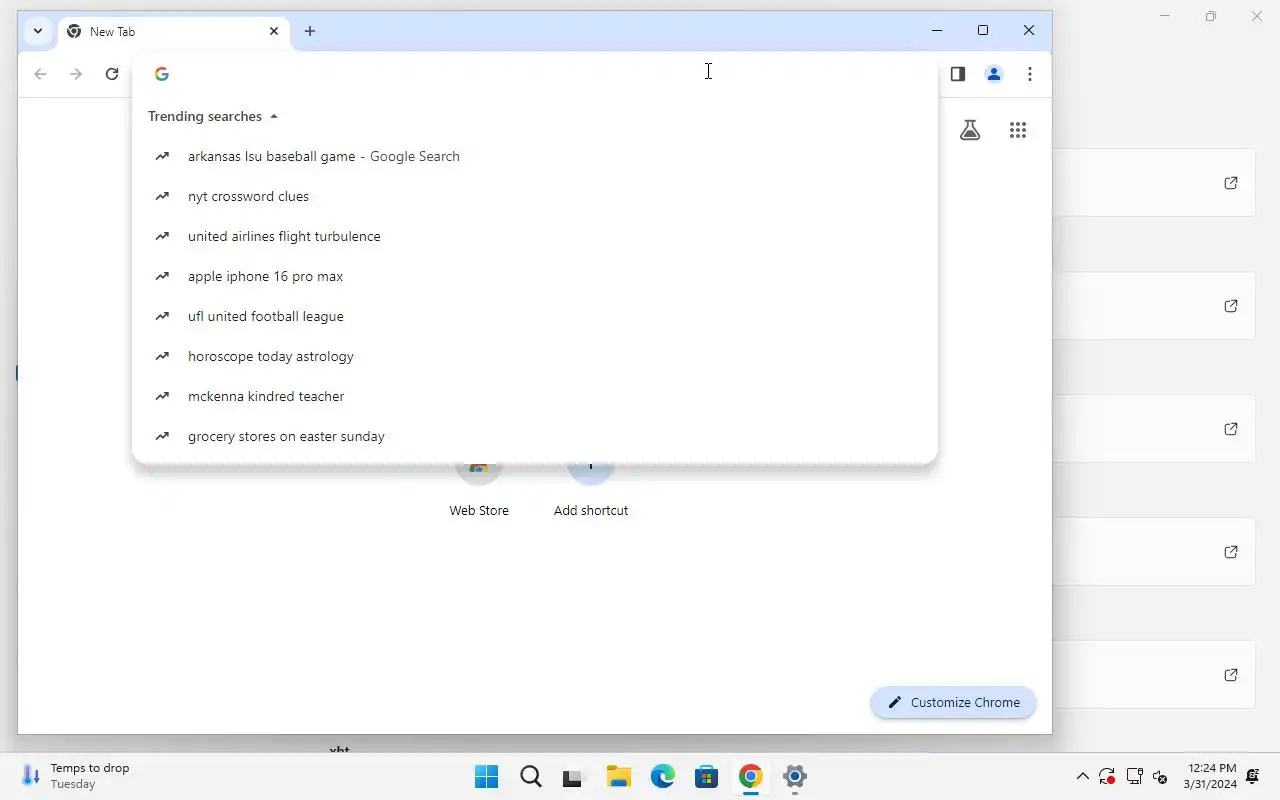Open a new tab with plus button
Image resolution: width=1280 pixels, height=800 pixels.
tap(310, 31)
